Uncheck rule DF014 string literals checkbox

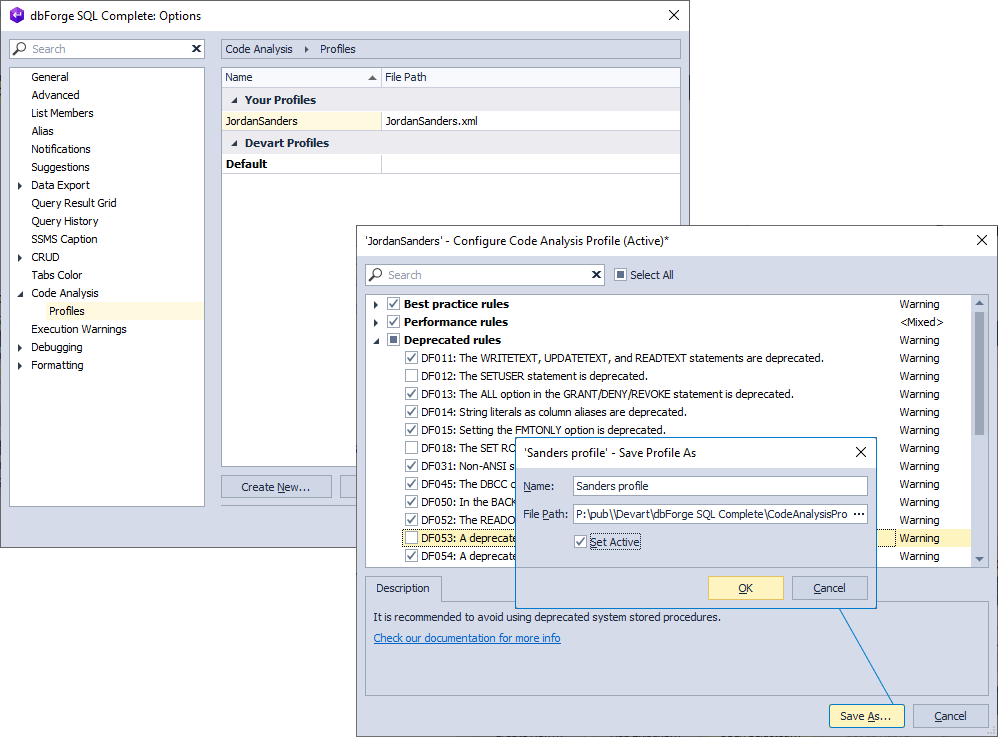(x=411, y=412)
